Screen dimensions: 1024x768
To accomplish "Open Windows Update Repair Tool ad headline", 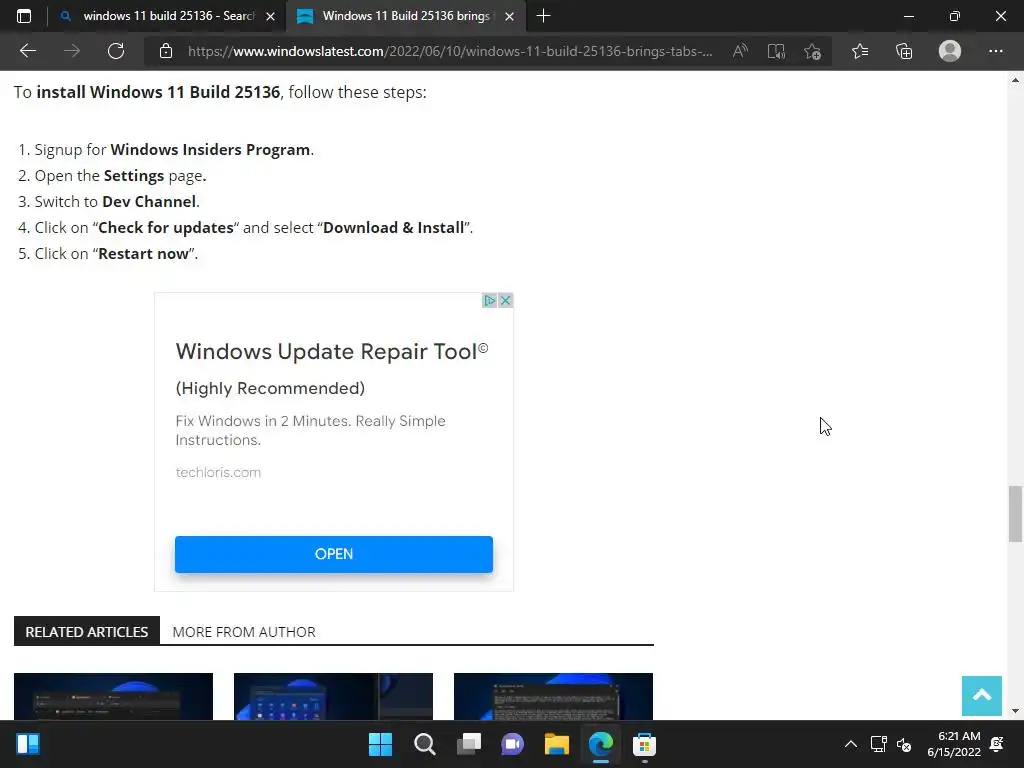I will pyautogui.click(x=332, y=351).
